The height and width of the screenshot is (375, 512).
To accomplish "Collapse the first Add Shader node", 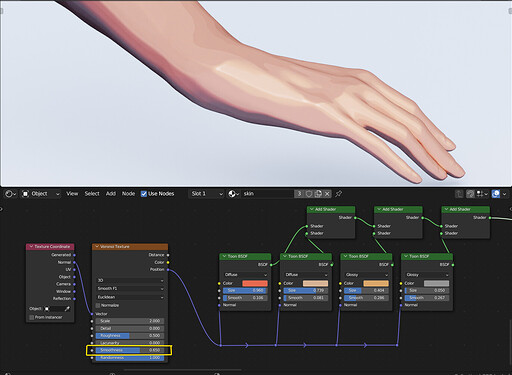I will pos(312,209).
